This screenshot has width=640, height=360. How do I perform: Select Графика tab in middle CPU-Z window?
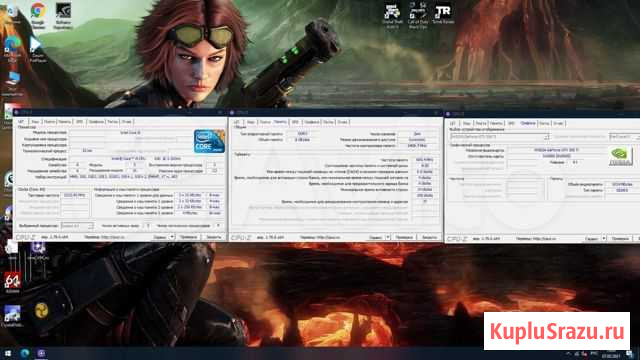(312, 122)
